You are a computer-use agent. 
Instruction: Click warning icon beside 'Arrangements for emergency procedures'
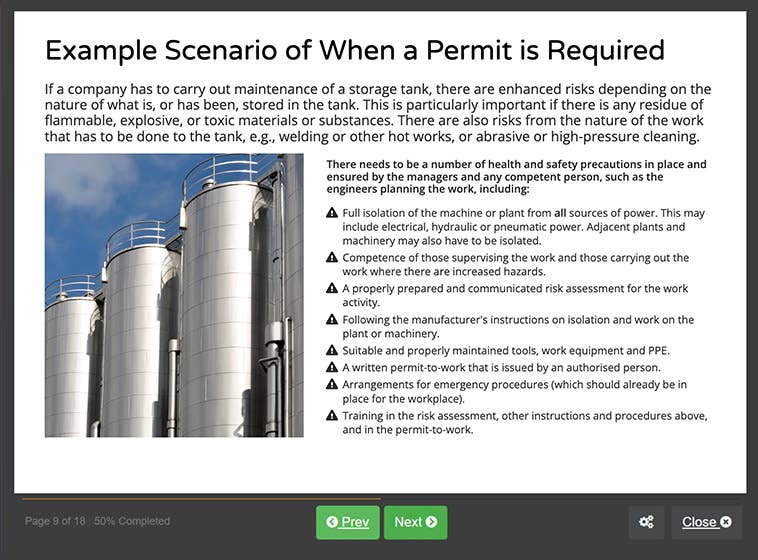(332, 384)
